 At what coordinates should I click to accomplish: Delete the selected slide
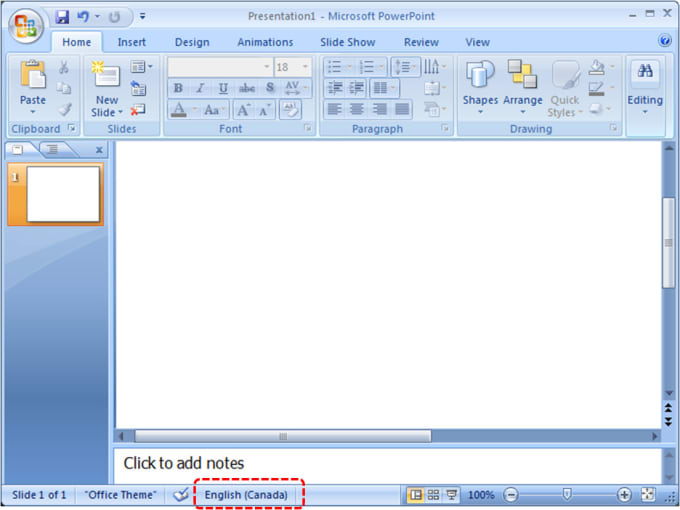138,110
